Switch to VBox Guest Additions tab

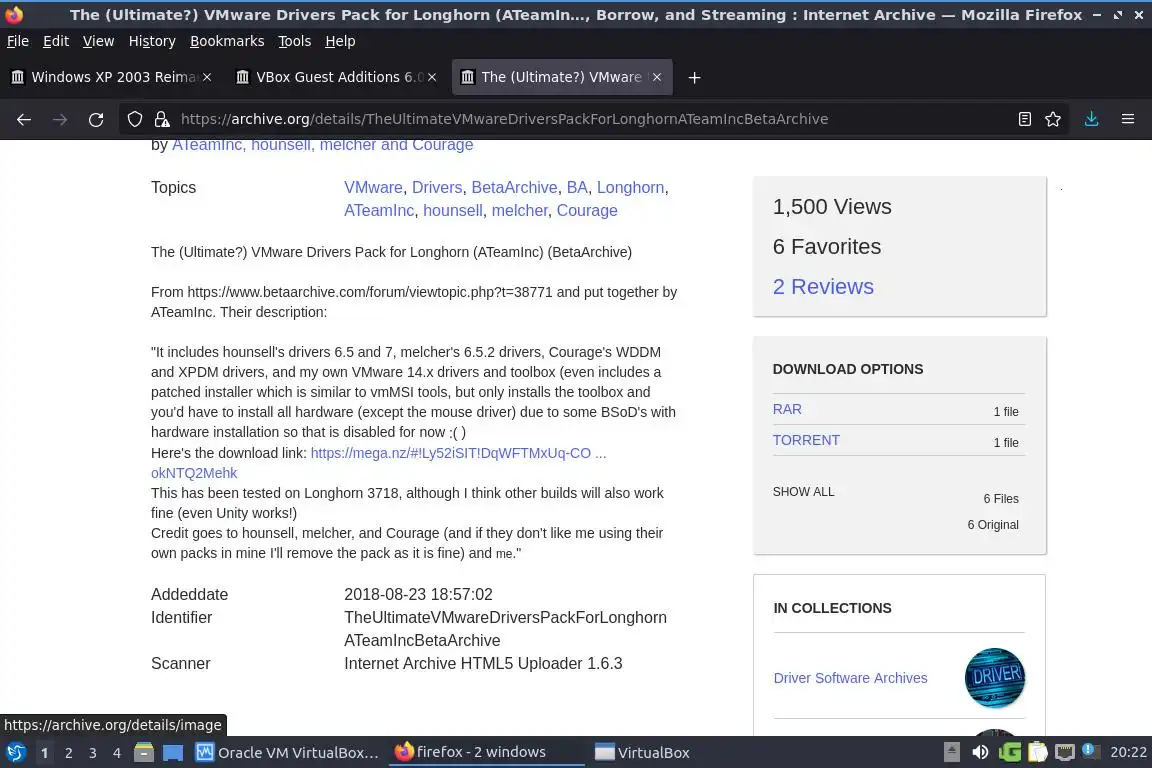tap(336, 77)
